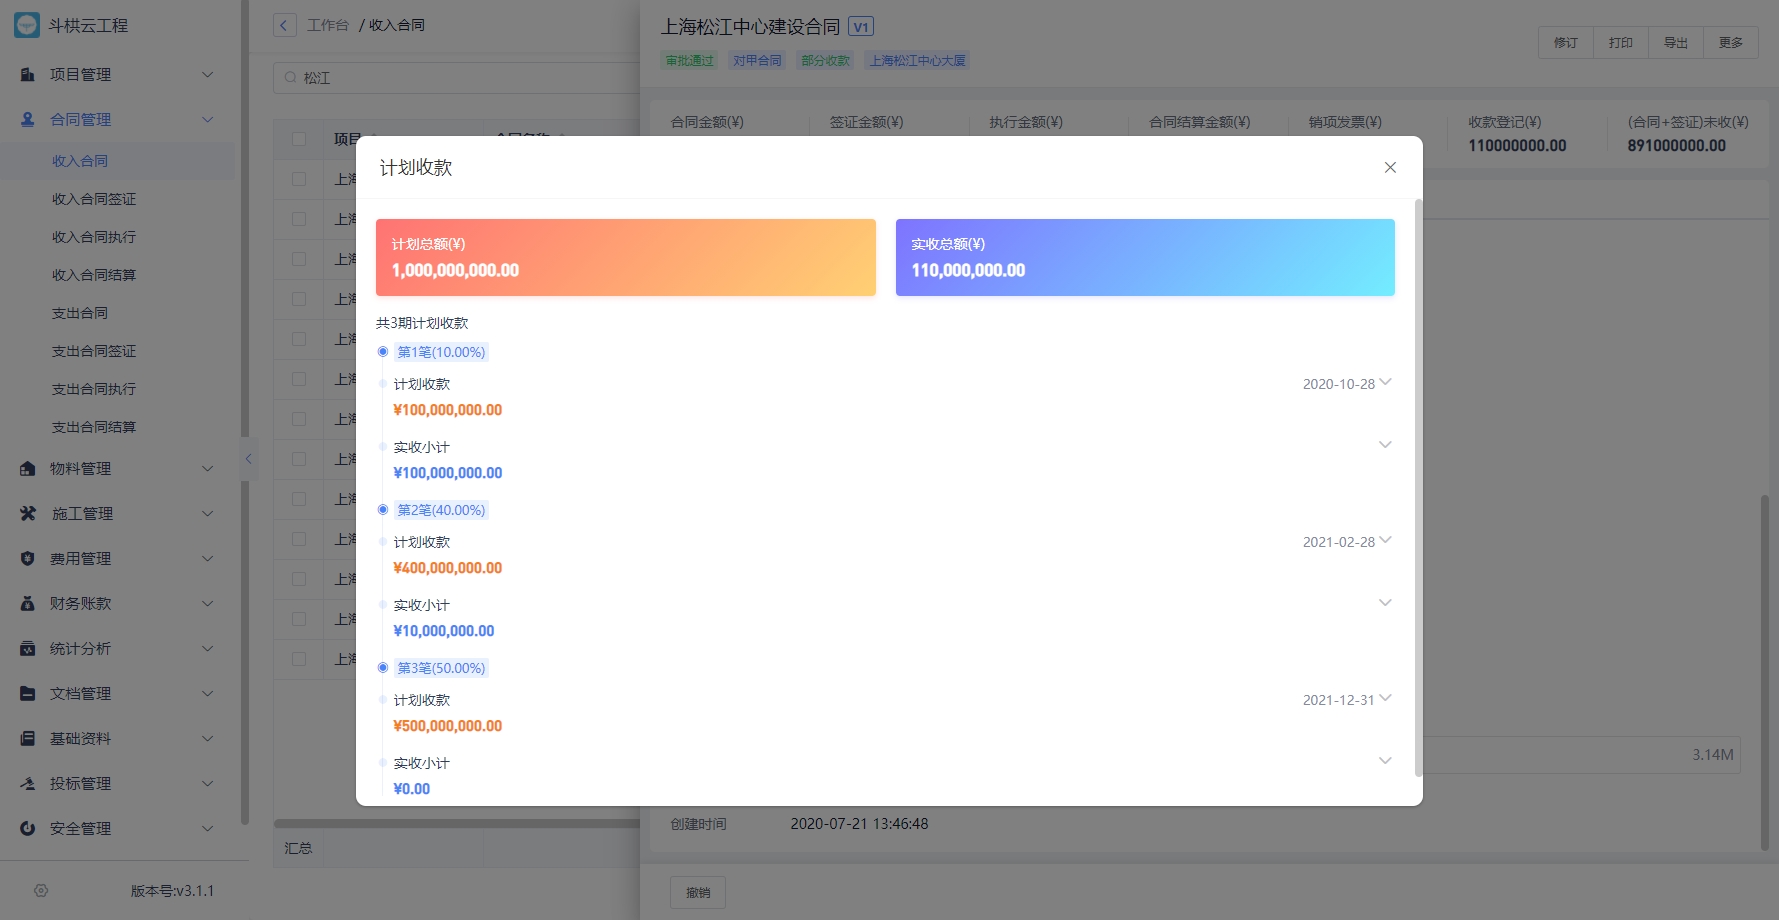Open 收入合同签证 in sidebar menu
The image size is (1781, 920).
[94, 199]
